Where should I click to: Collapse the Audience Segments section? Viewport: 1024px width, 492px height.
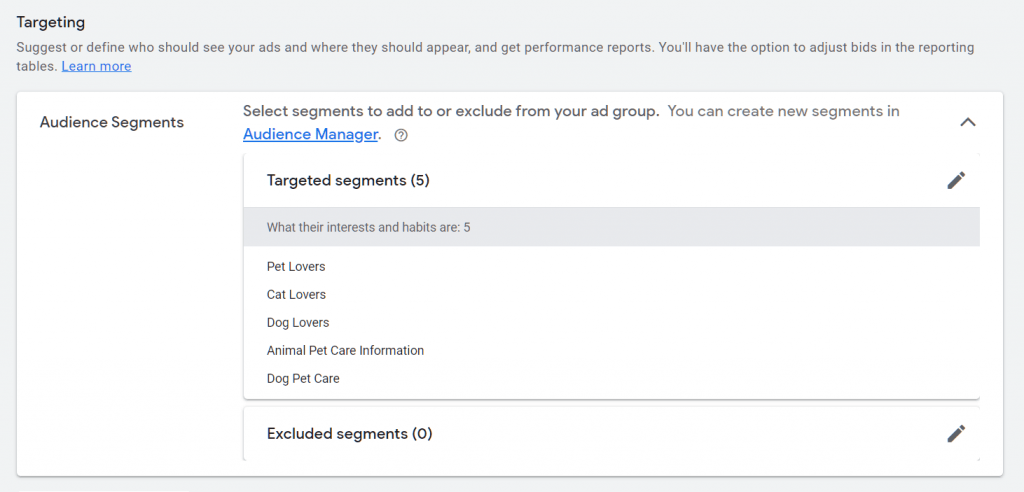[967, 122]
